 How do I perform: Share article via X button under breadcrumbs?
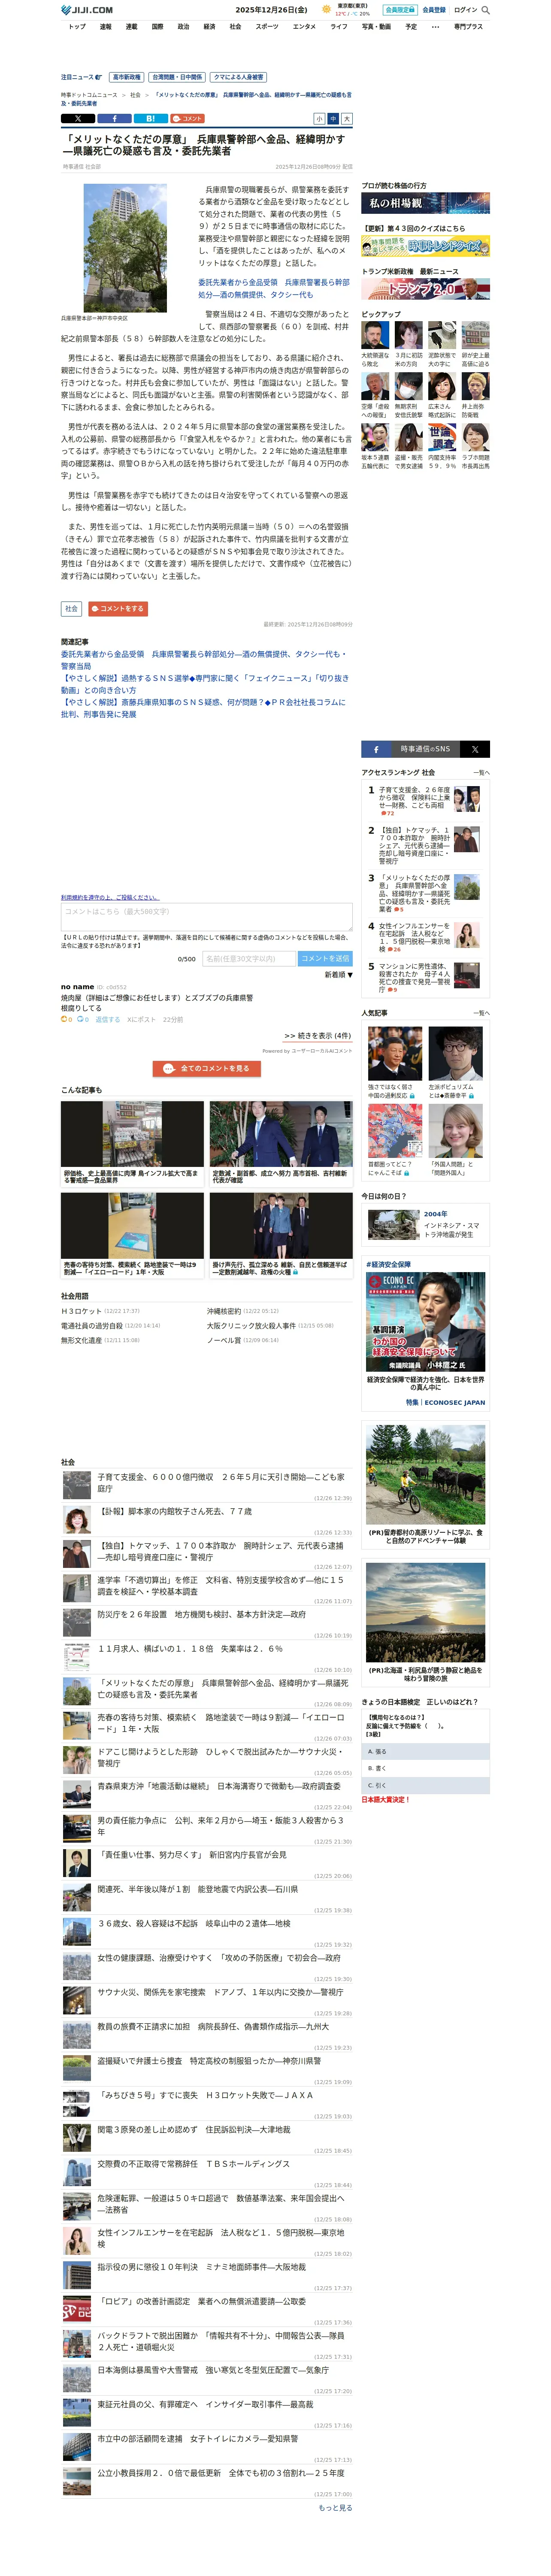point(78,118)
